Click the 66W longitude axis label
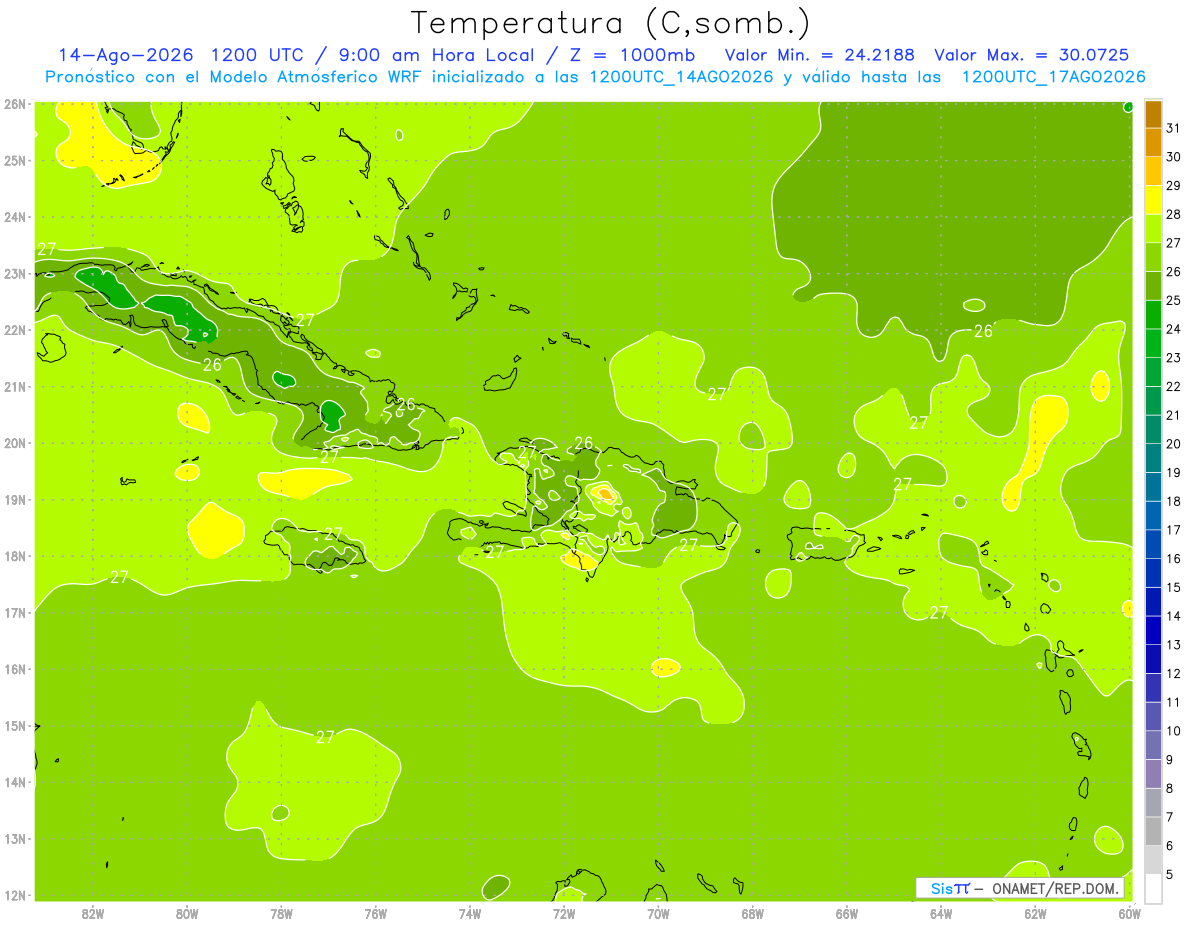The height and width of the screenshot is (927, 1200). click(847, 913)
